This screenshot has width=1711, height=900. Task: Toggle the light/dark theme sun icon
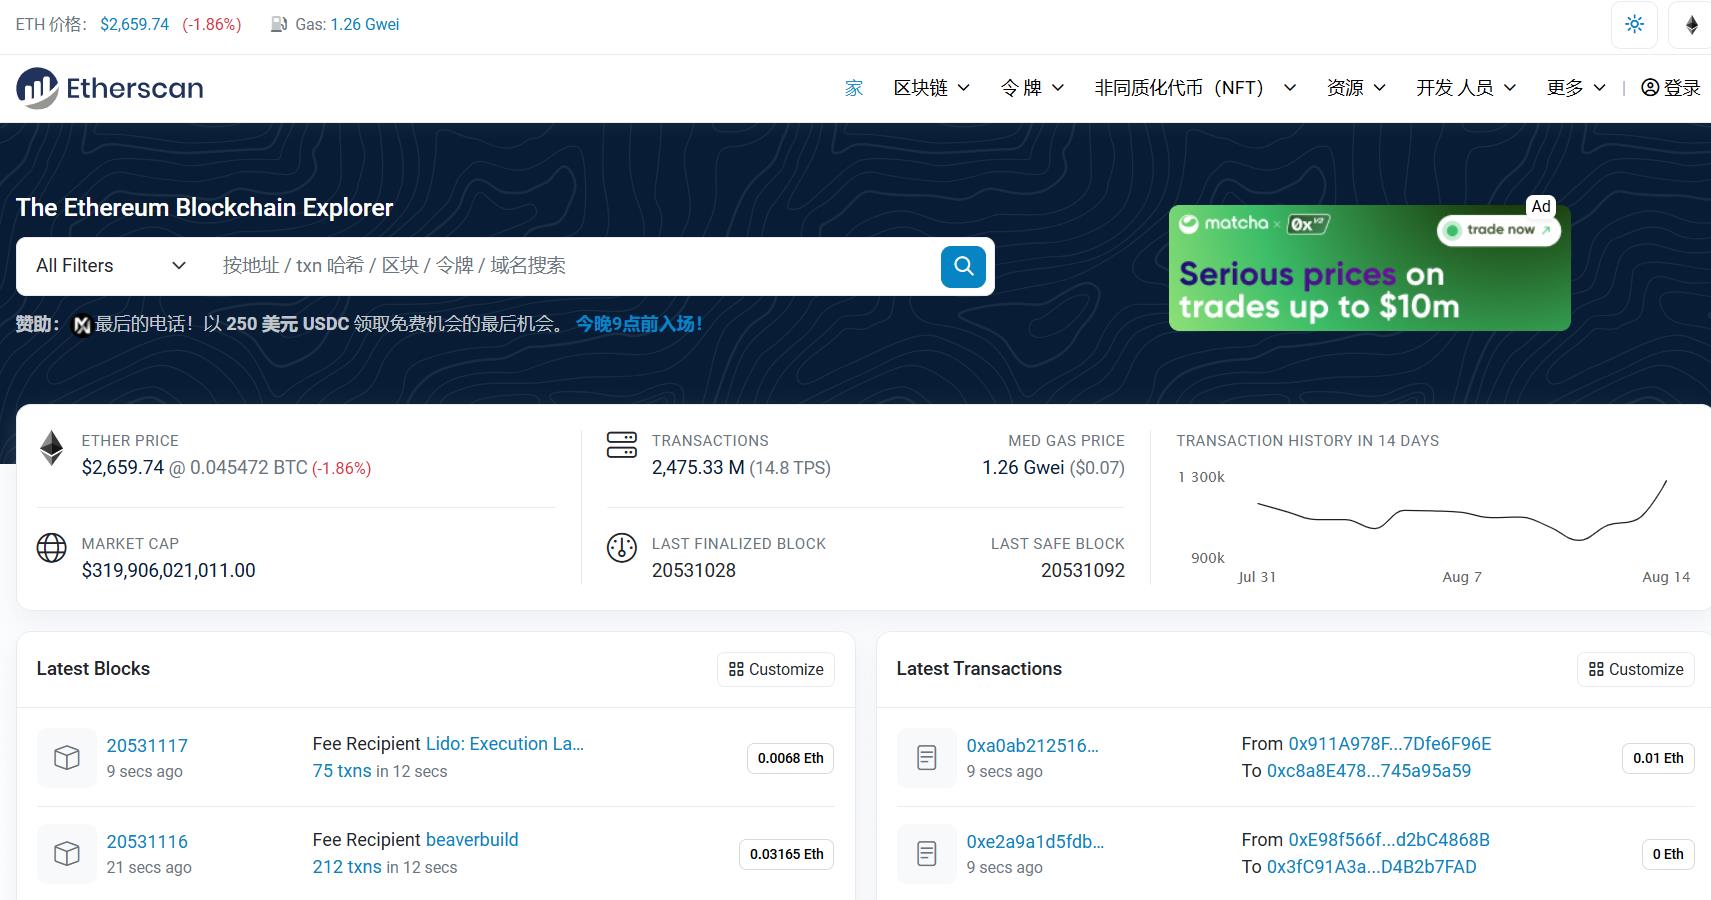pos(1635,24)
